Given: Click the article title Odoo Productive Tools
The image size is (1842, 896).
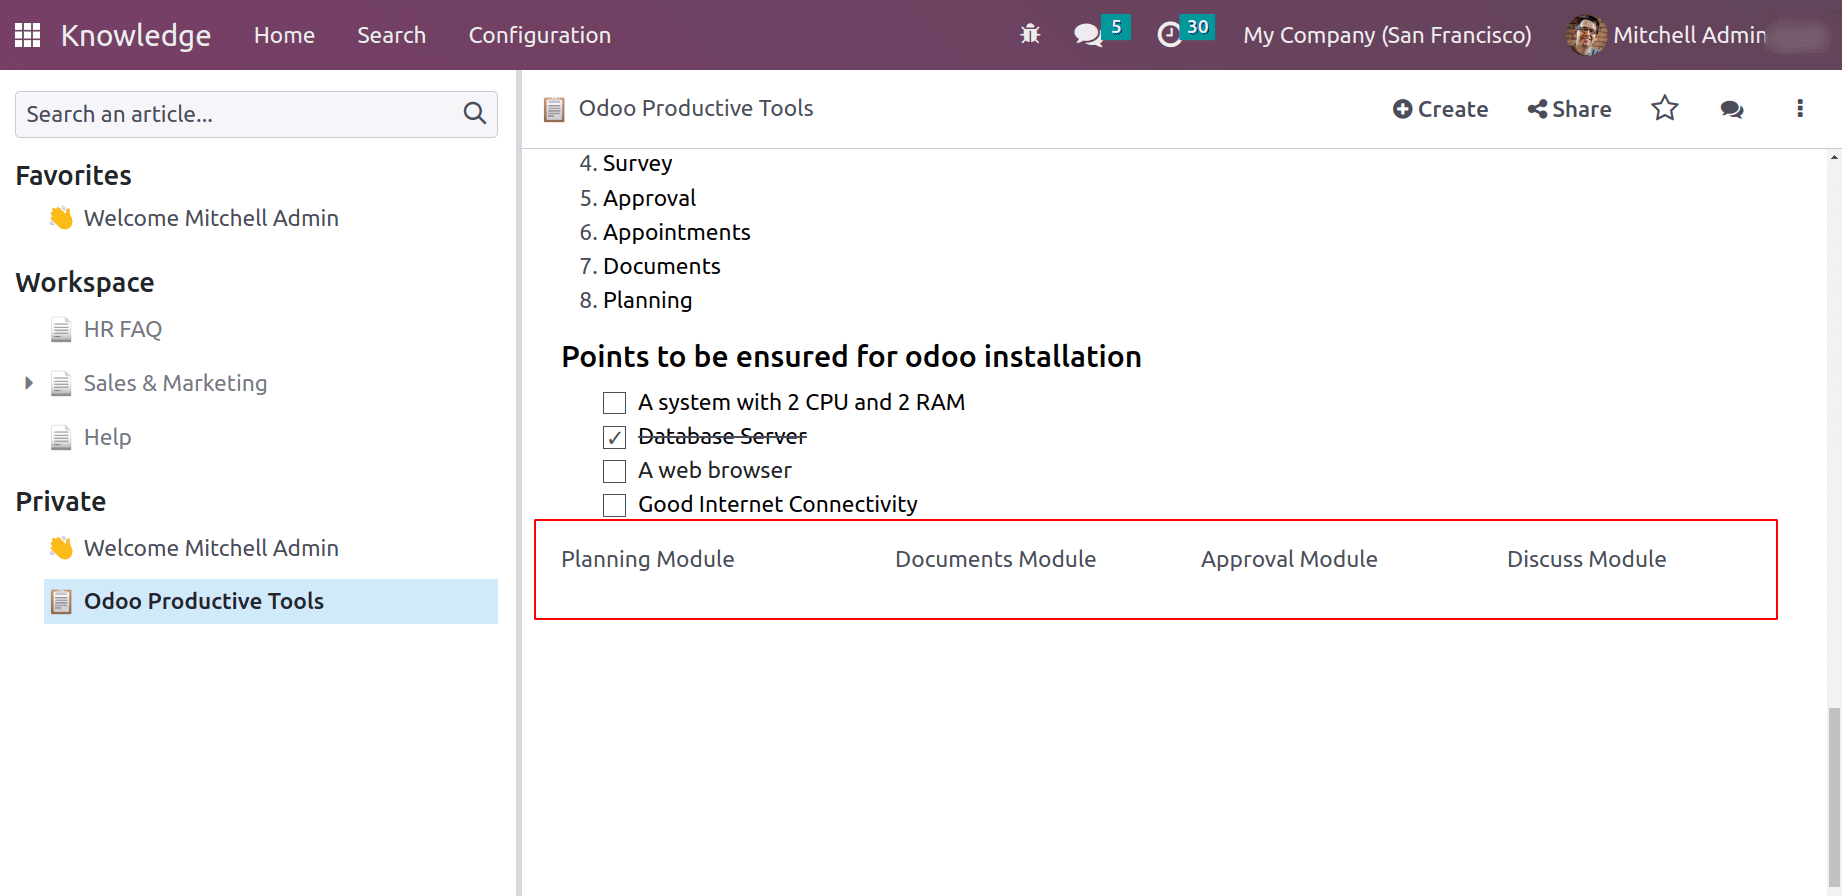Looking at the screenshot, I should (696, 108).
